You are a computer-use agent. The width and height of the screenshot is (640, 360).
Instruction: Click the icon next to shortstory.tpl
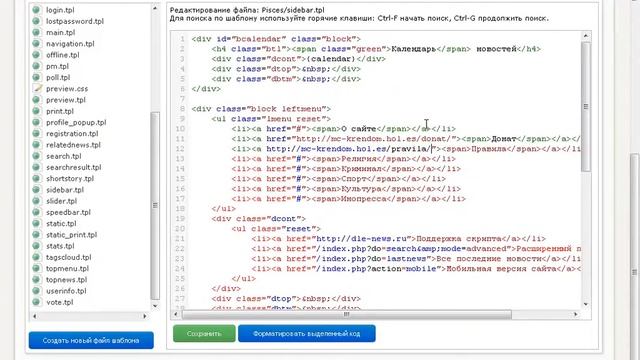pos(36,178)
